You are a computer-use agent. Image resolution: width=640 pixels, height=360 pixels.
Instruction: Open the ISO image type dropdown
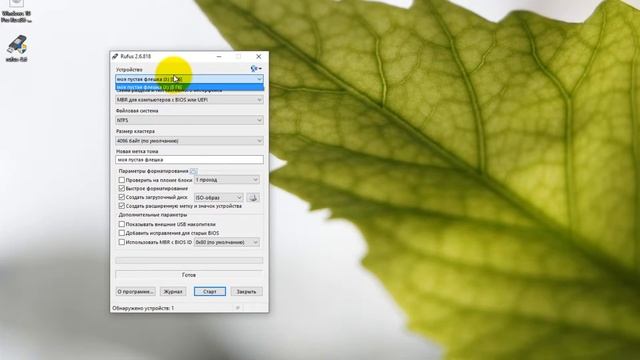click(219, 198)
